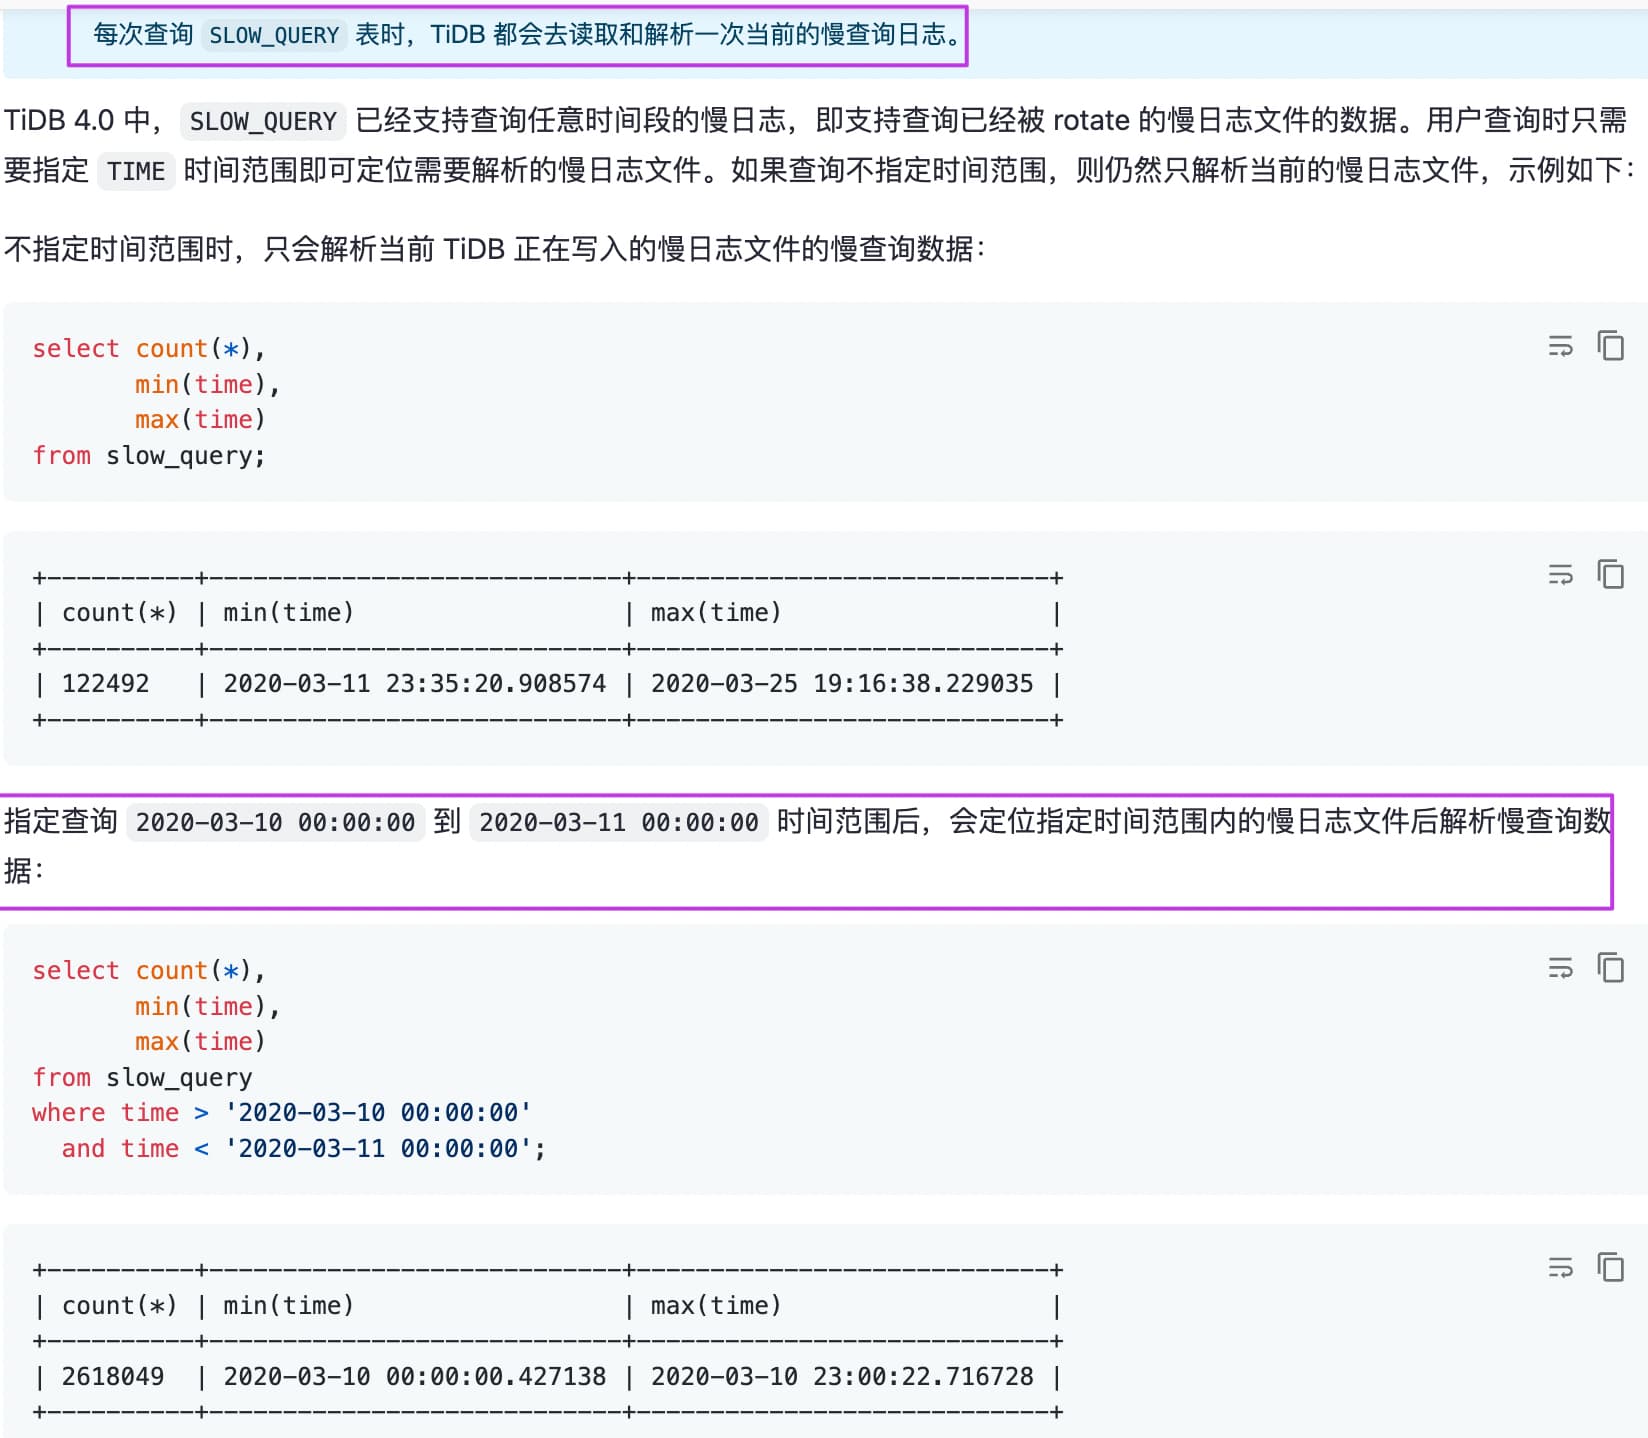Click the SLOW_QUERY code tag in the highlighted note
The image size is (1648, 1438).
(274, 35)
